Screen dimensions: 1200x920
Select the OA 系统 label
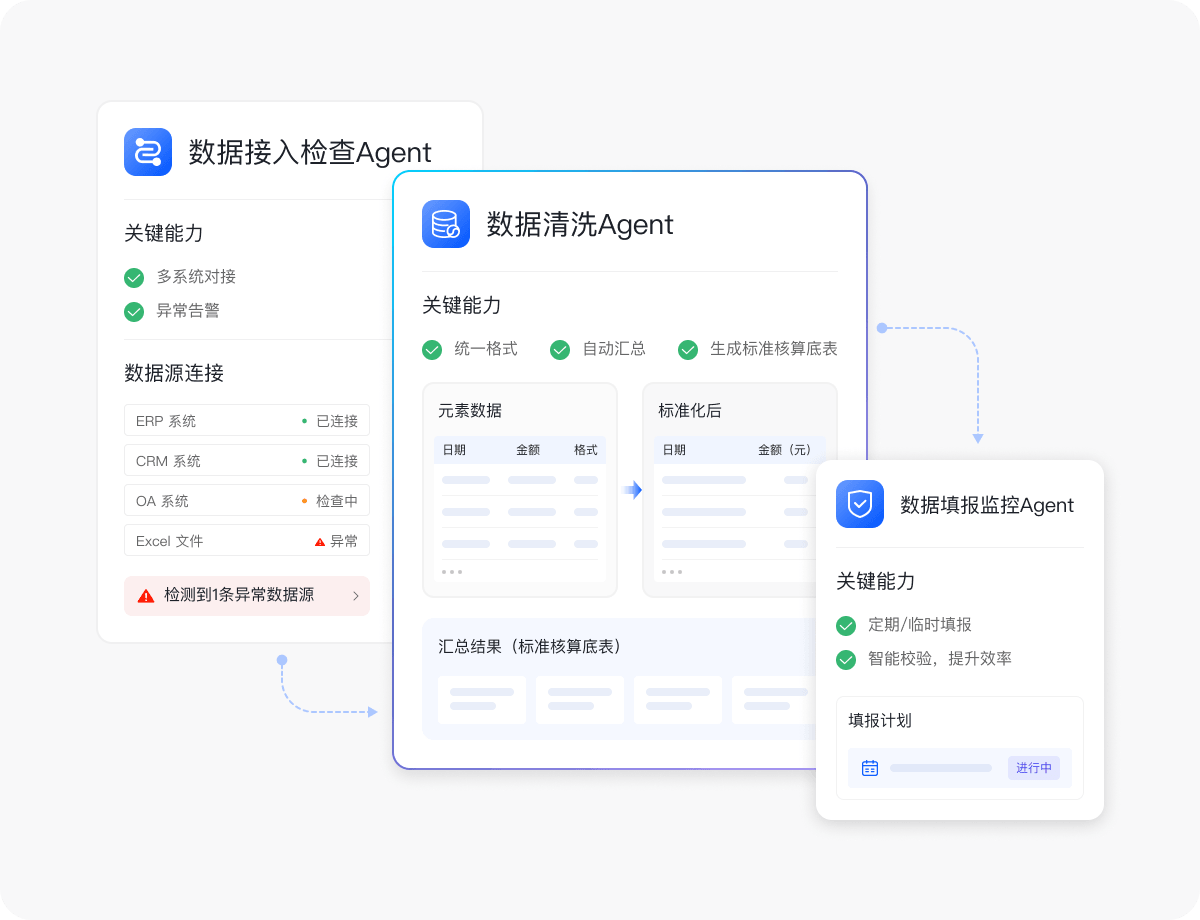click(x=162, y=501)
